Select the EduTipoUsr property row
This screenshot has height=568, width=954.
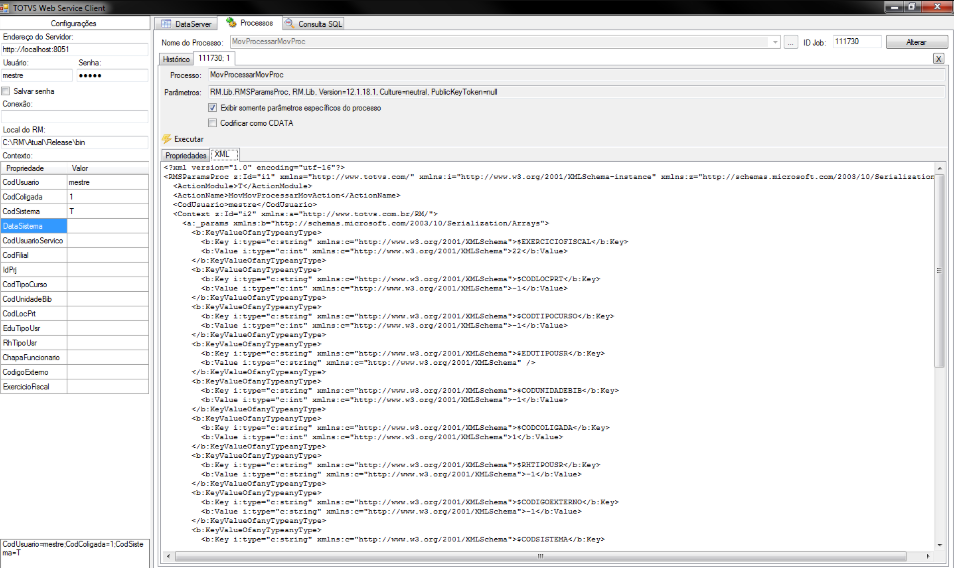point(74,328)
